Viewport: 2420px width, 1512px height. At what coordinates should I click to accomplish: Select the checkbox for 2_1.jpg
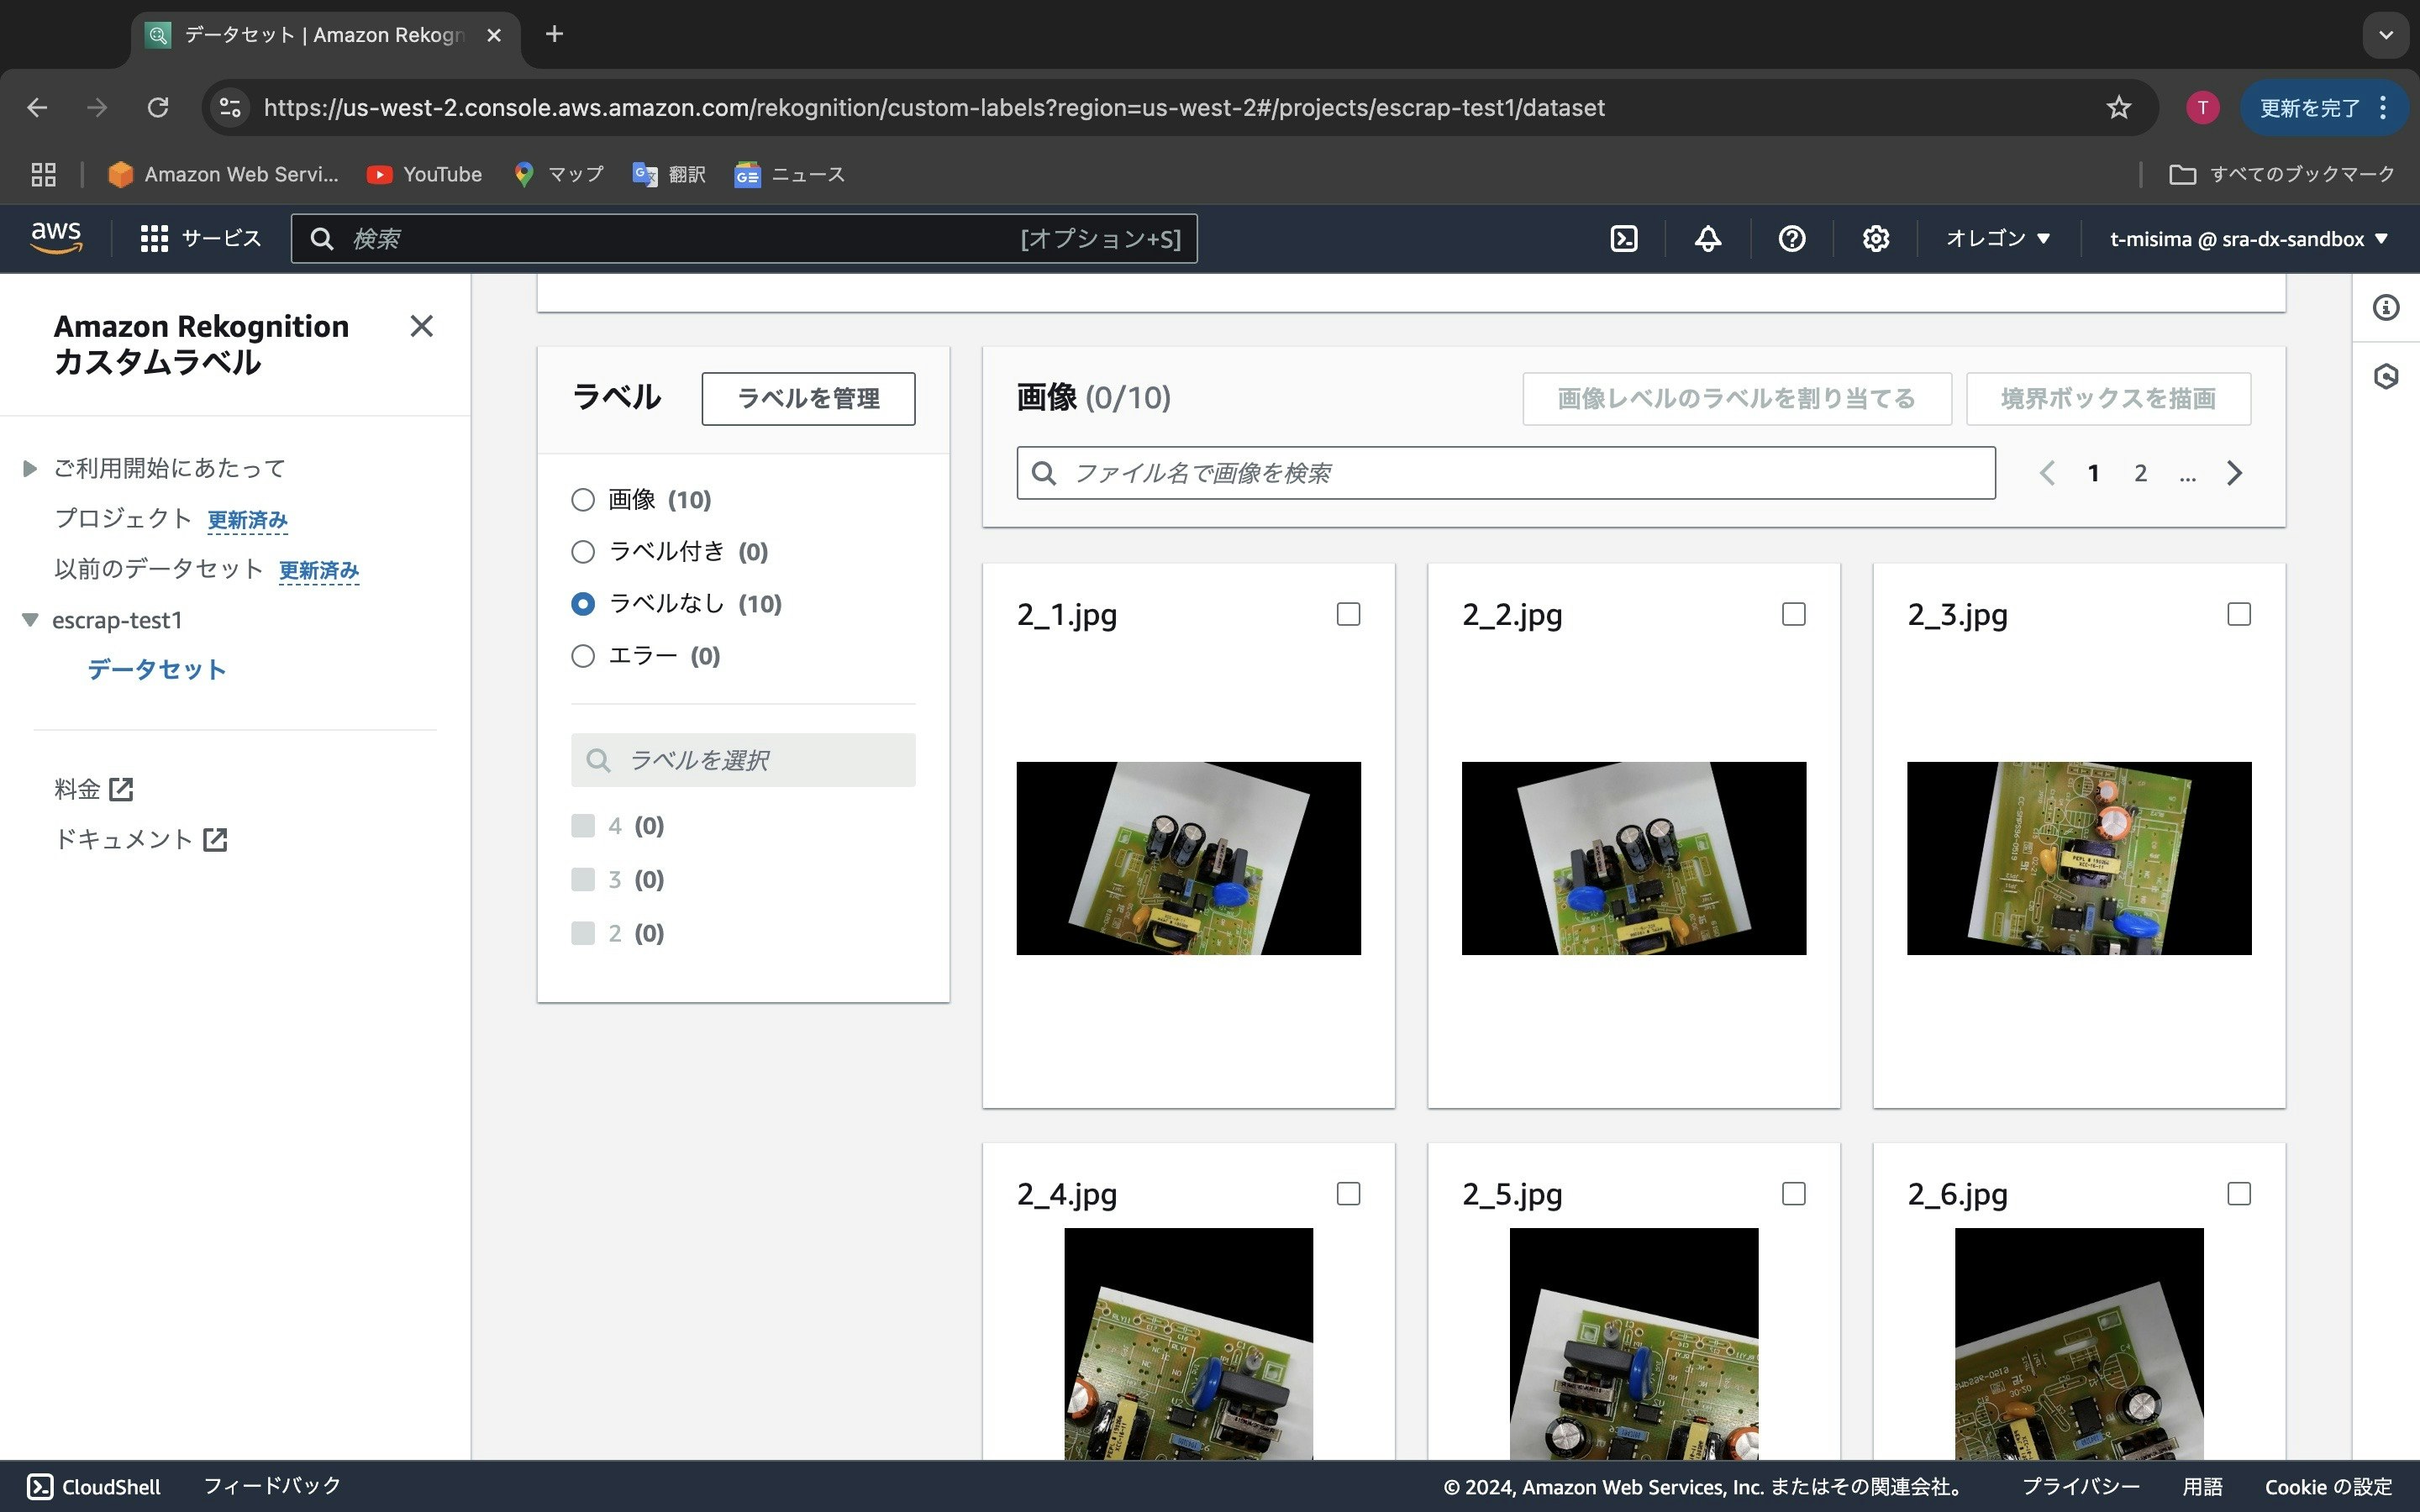click(1348, 614)
